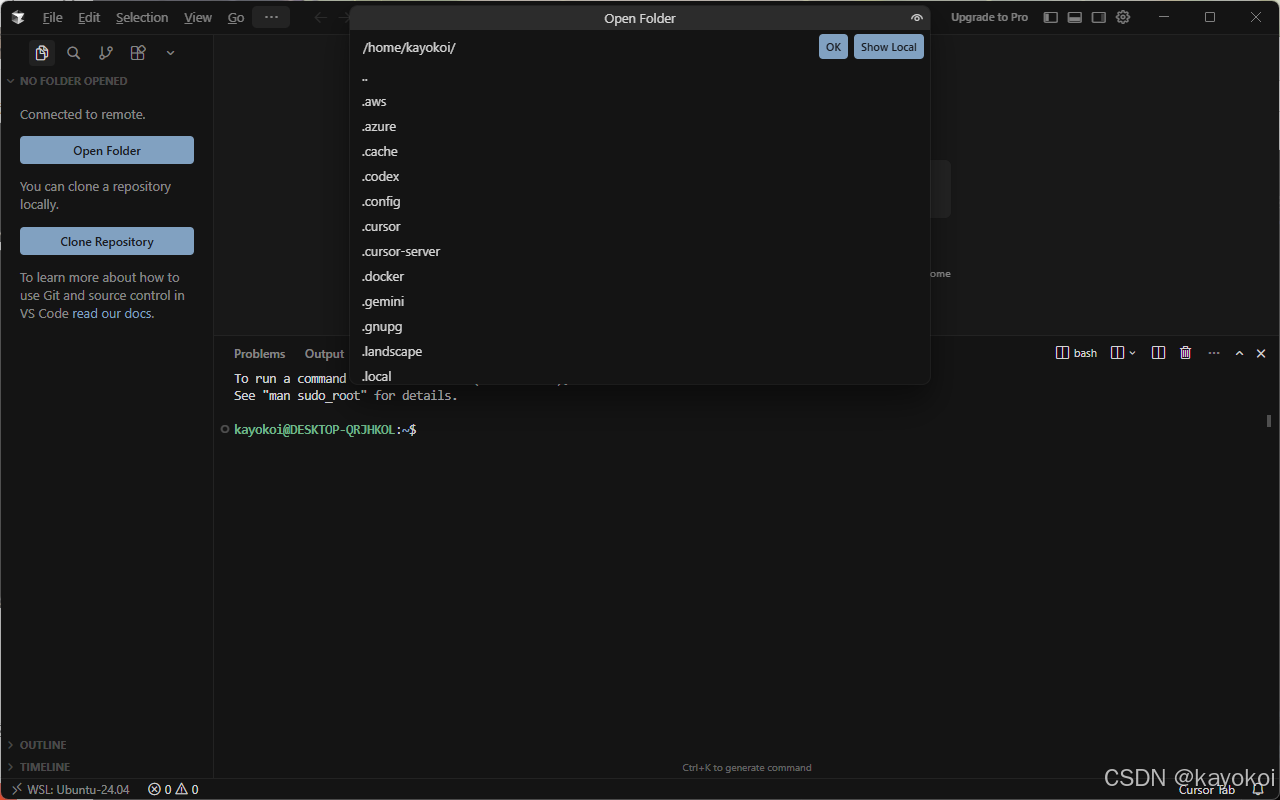Viewport: 1280px width, 800px height.
Task: Select the .codex folder entry
Action: coord(640,177)
